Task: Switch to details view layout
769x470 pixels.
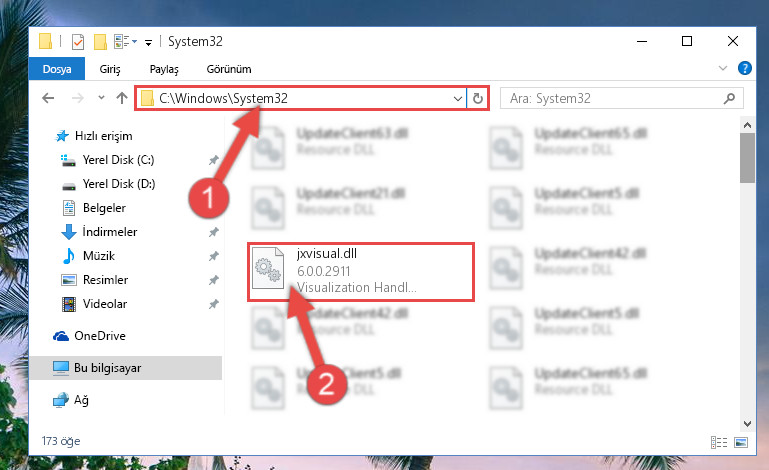Action: (718, 443)
